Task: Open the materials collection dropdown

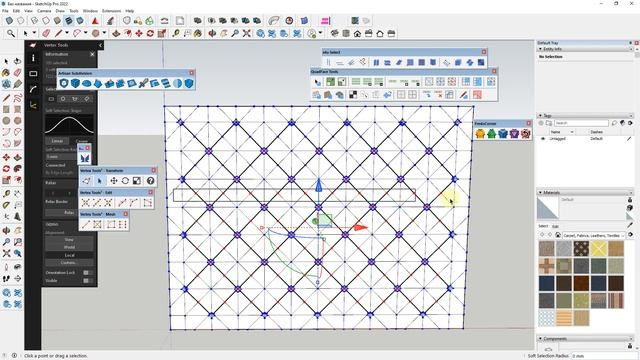Action: coord(594,236)
